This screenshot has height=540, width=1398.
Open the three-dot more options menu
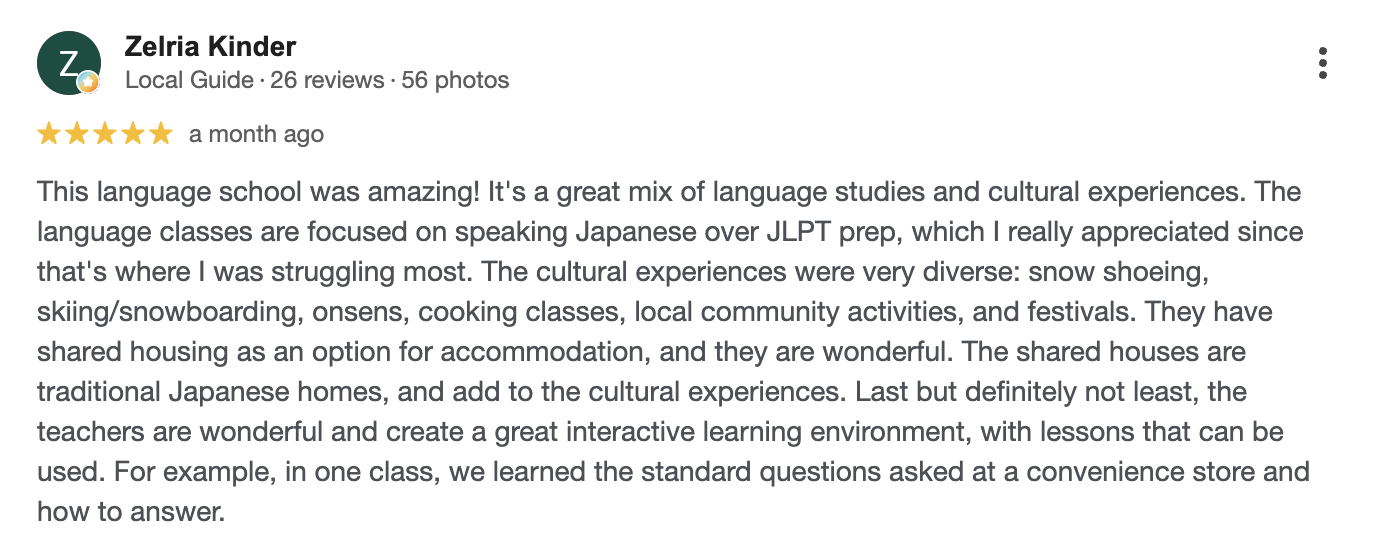(x=1322, y=63)
